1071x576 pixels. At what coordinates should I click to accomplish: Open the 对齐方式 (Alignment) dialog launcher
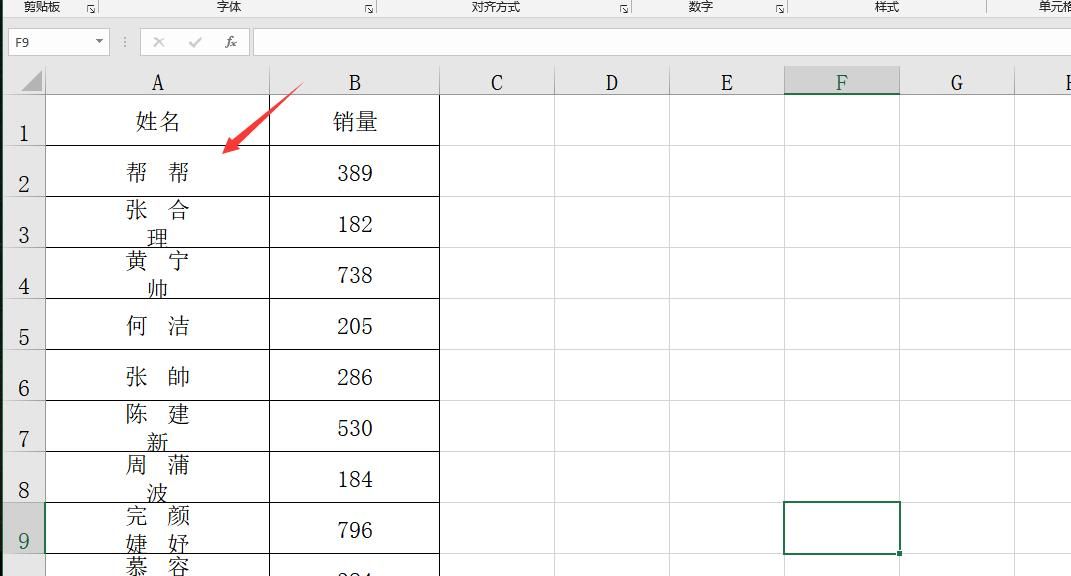click(x=623, y=8)
